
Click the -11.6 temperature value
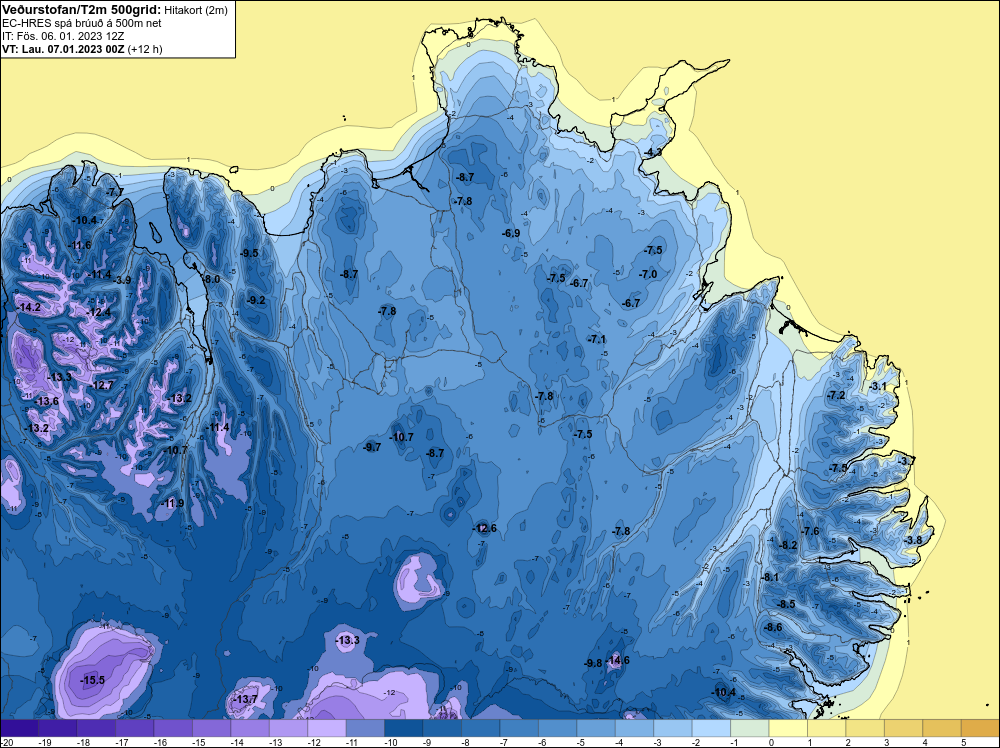pyautogui.click(x=79, y=246)
